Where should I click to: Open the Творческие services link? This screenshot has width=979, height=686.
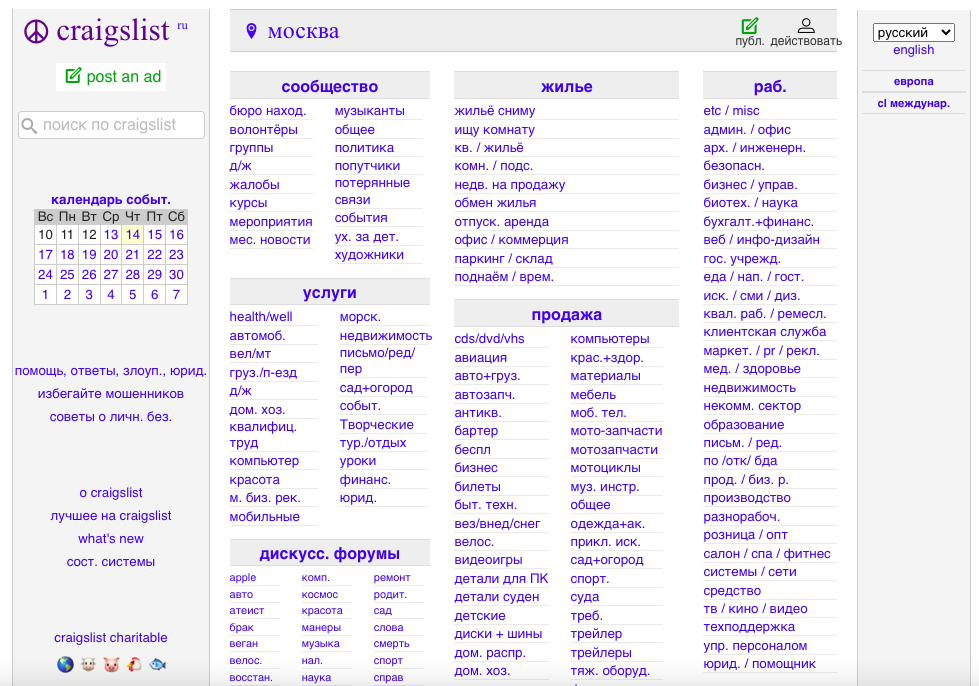point(376,424)
